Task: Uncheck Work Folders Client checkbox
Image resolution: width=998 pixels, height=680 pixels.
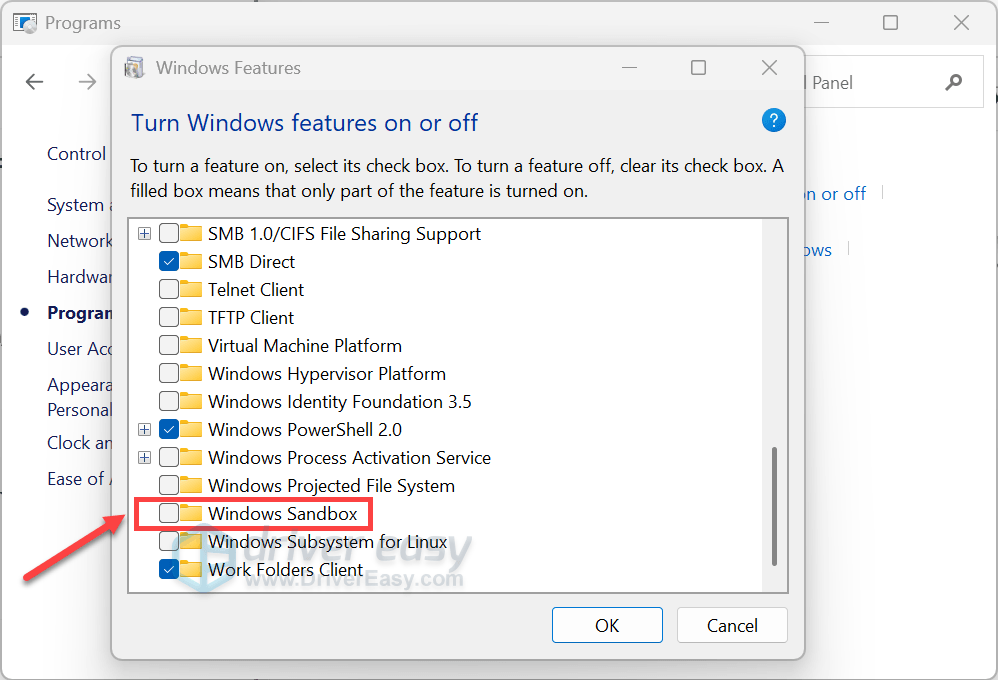Action: pos(169,569)
